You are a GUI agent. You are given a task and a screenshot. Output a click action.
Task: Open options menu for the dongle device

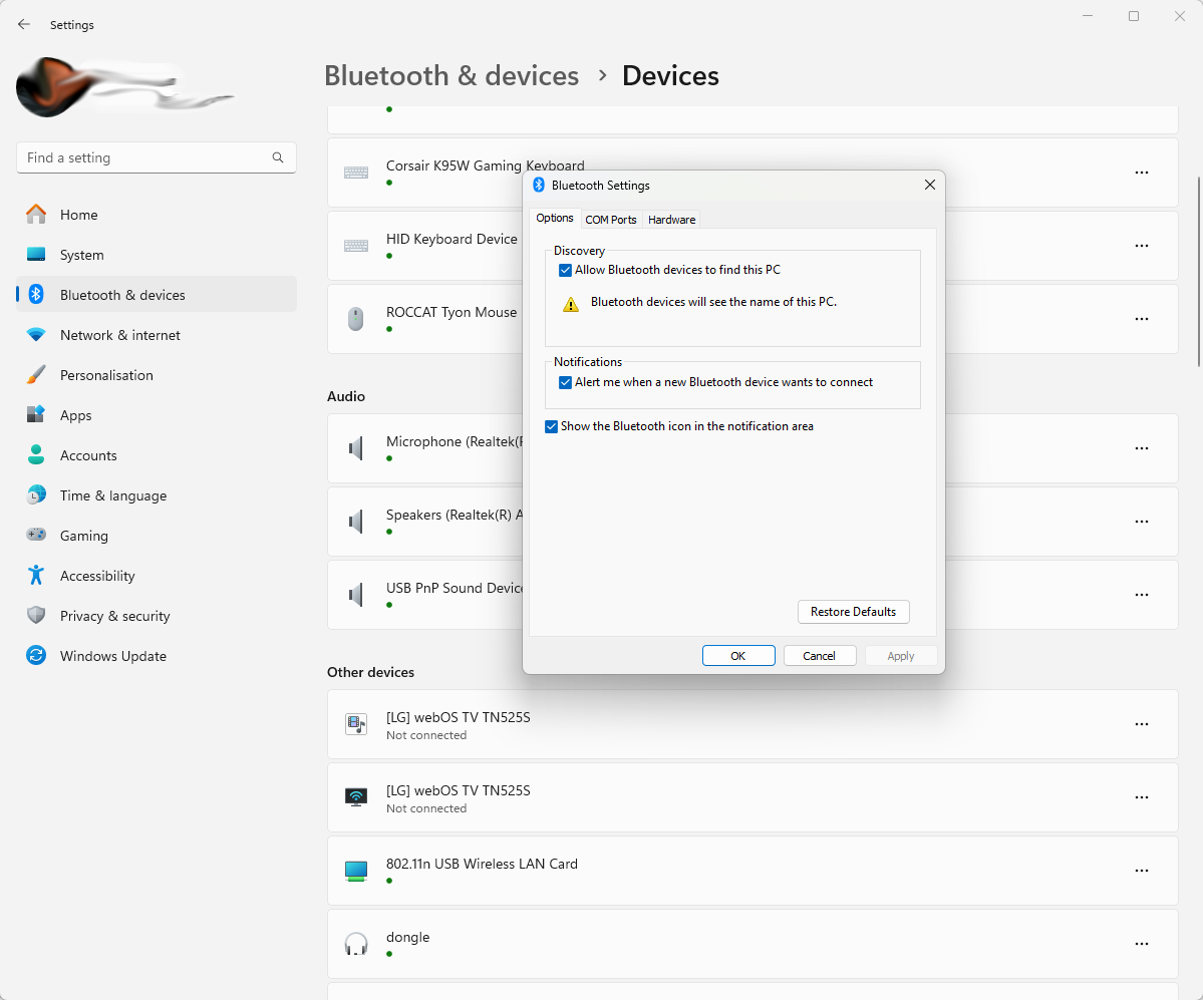point(1141,943)
